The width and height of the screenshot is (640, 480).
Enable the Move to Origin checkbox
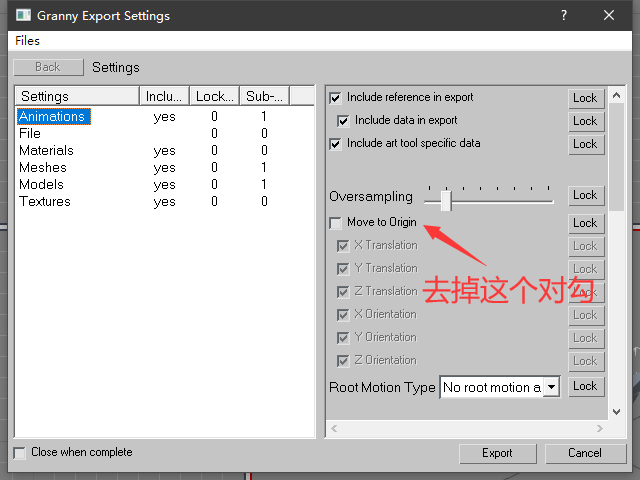pos(336,223)
